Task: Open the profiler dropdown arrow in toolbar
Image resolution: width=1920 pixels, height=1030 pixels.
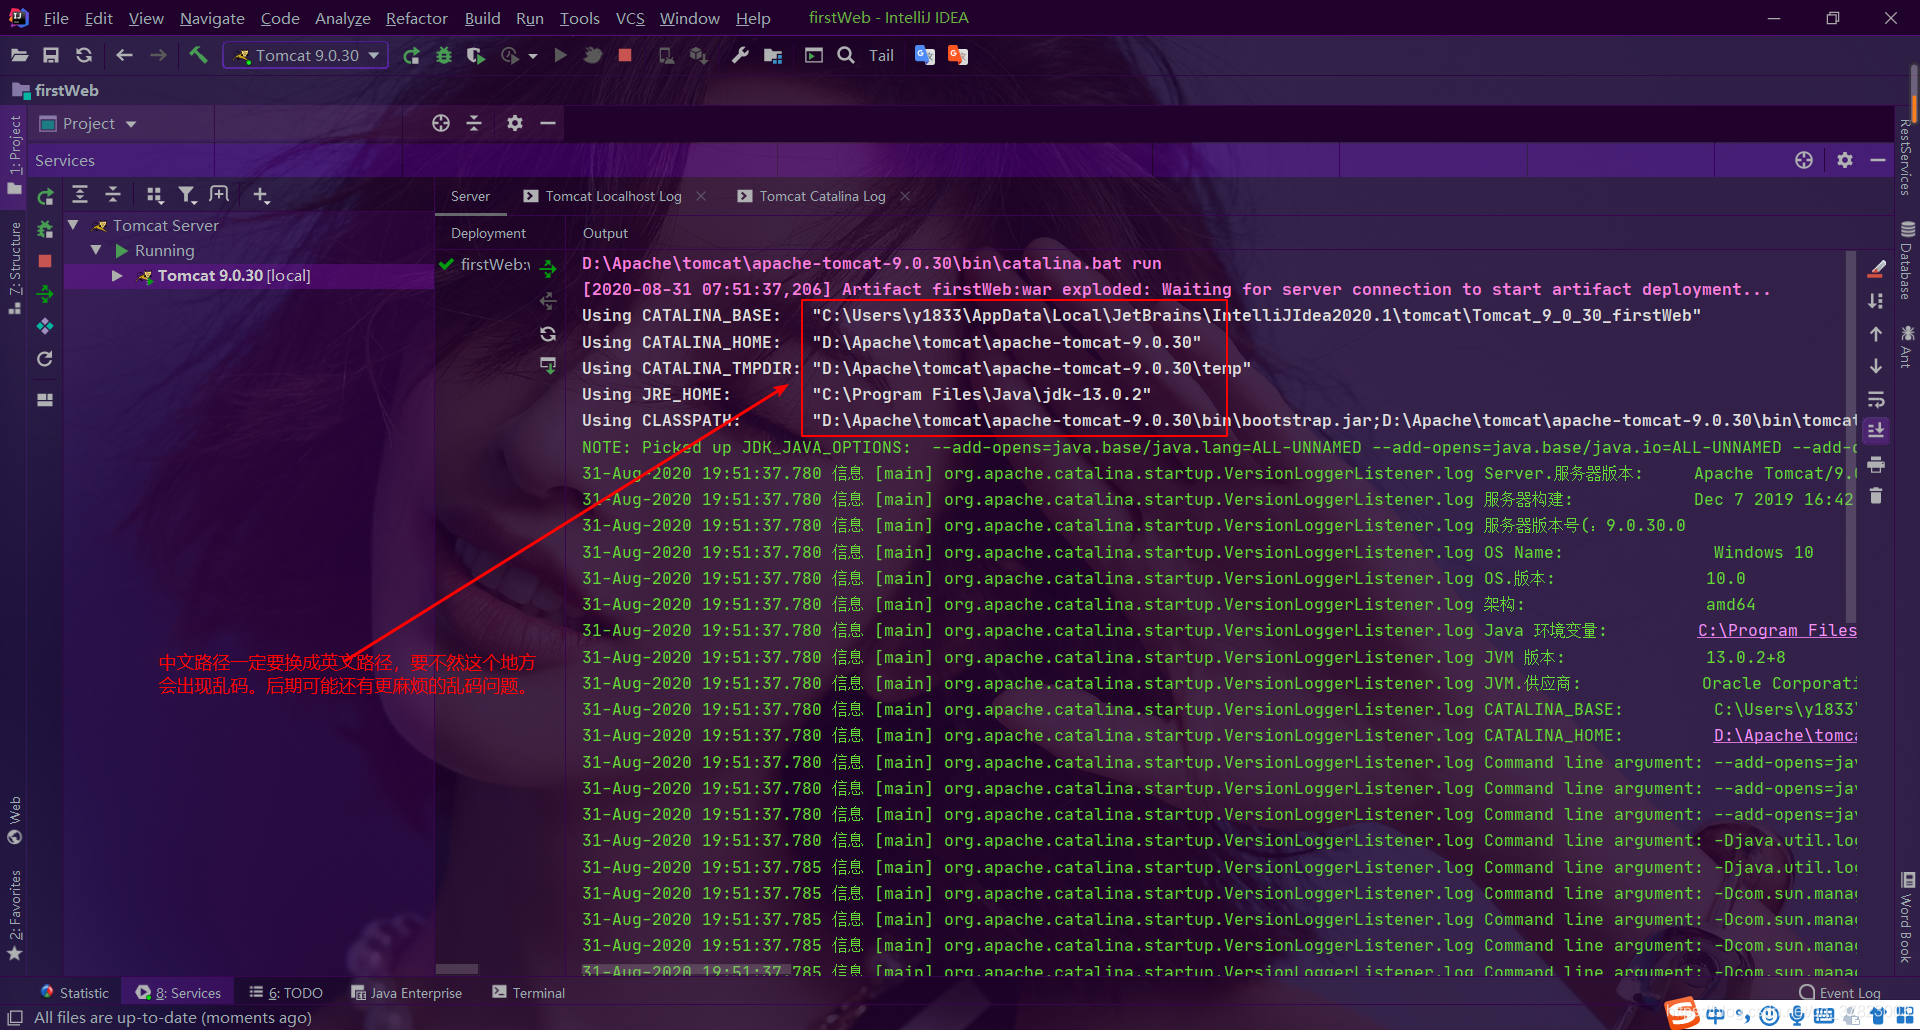Action: click(x=533, y=56)
